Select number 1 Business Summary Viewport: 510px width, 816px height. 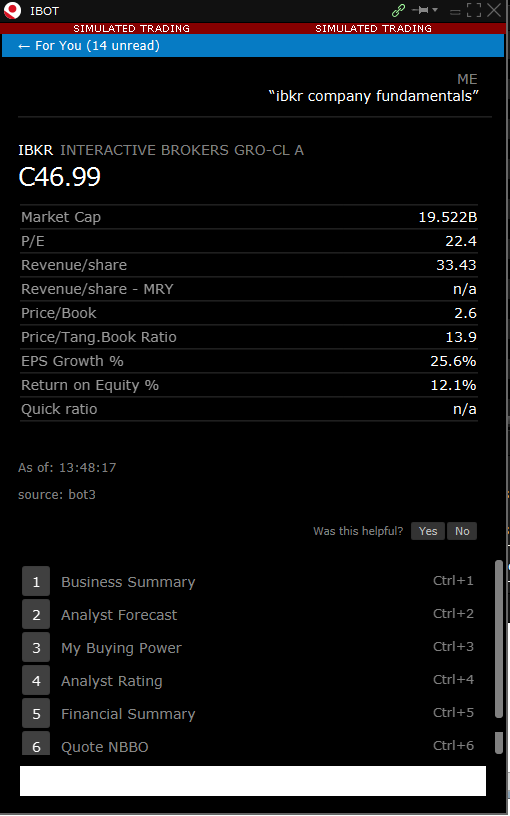(x=248, y=581)
